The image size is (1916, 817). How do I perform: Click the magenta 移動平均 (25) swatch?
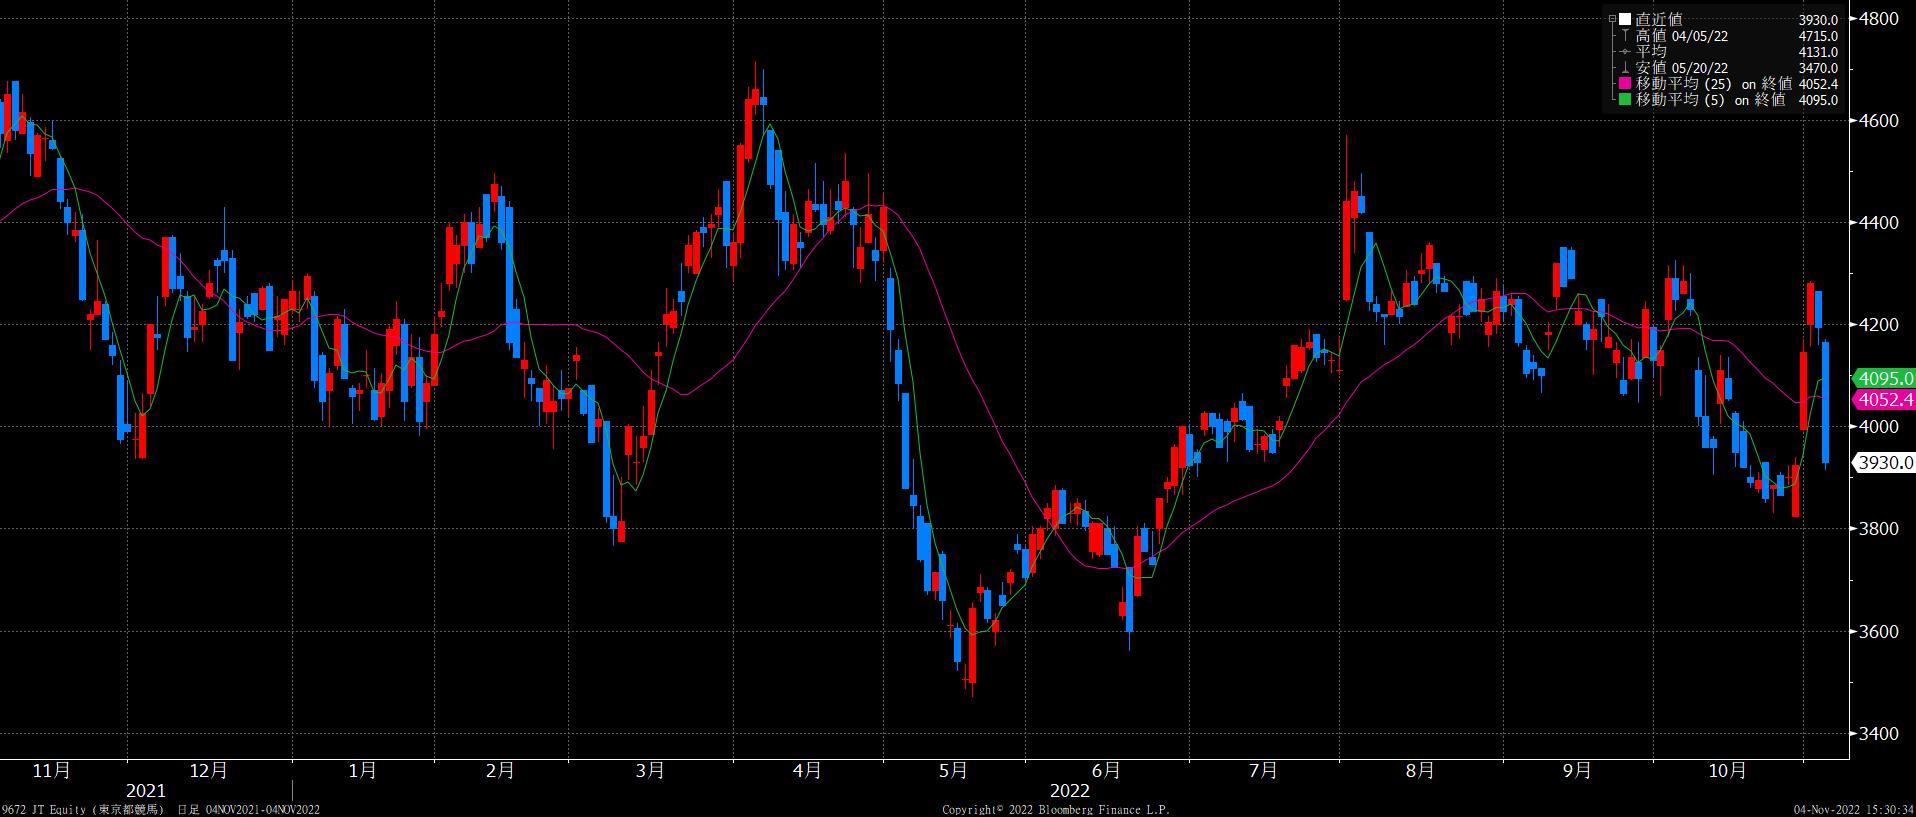tap(1625, 84)
